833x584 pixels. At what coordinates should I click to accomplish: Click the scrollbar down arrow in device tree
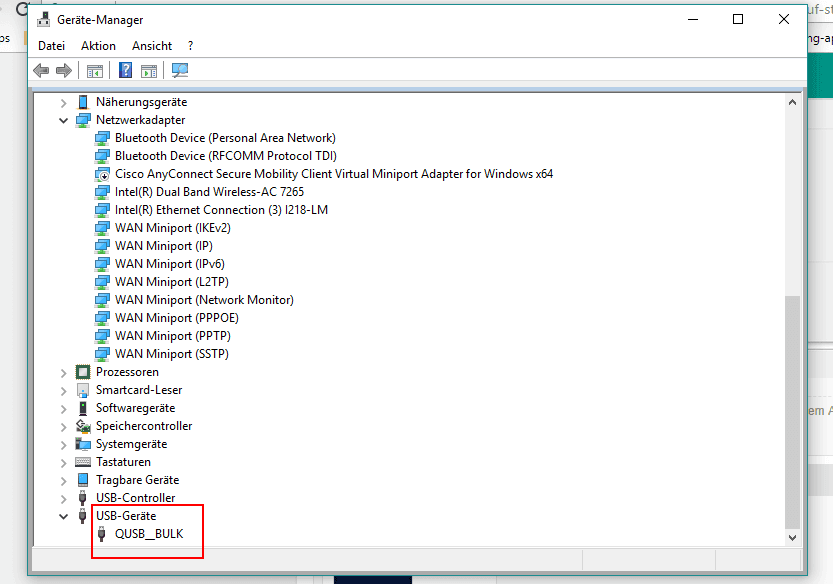(x=792, y=537)
